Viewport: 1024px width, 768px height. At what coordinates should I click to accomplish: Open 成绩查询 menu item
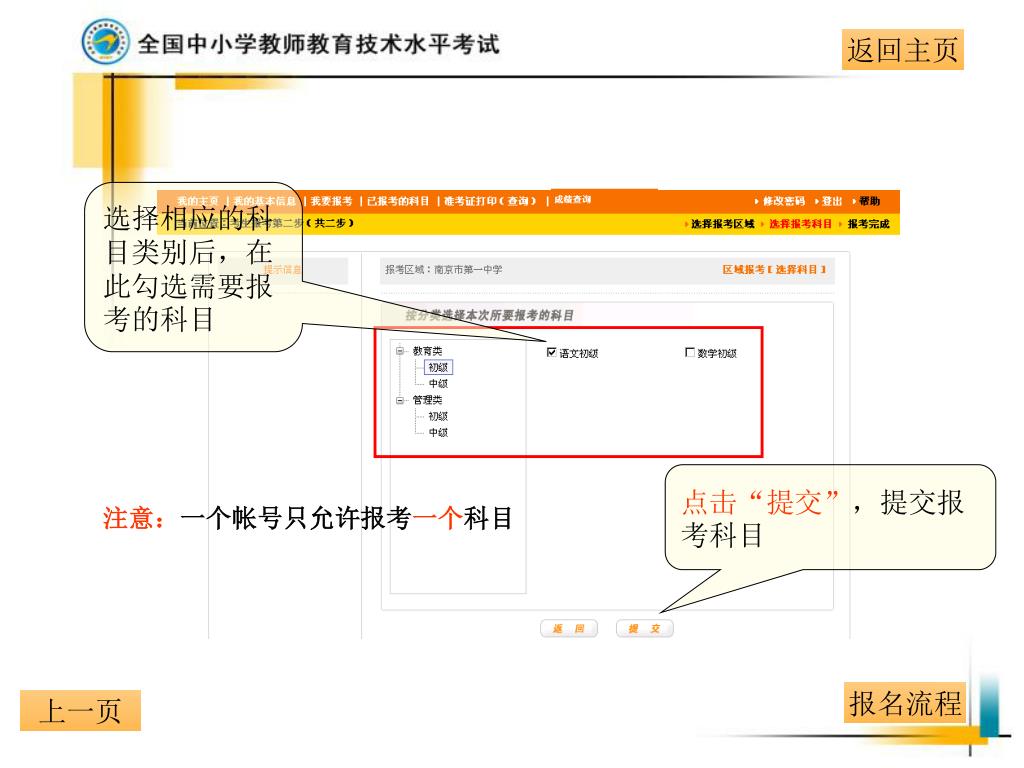pos(573,200)
